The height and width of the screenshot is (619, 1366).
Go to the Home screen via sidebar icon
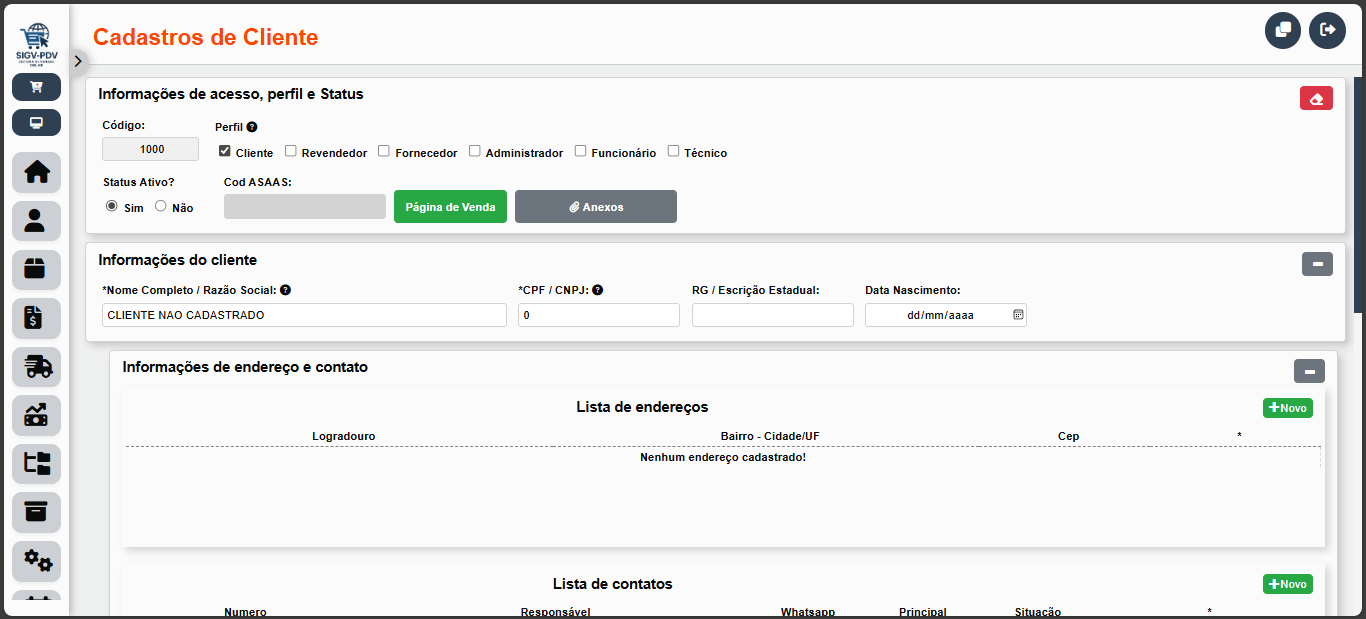(x=36, y=172)
